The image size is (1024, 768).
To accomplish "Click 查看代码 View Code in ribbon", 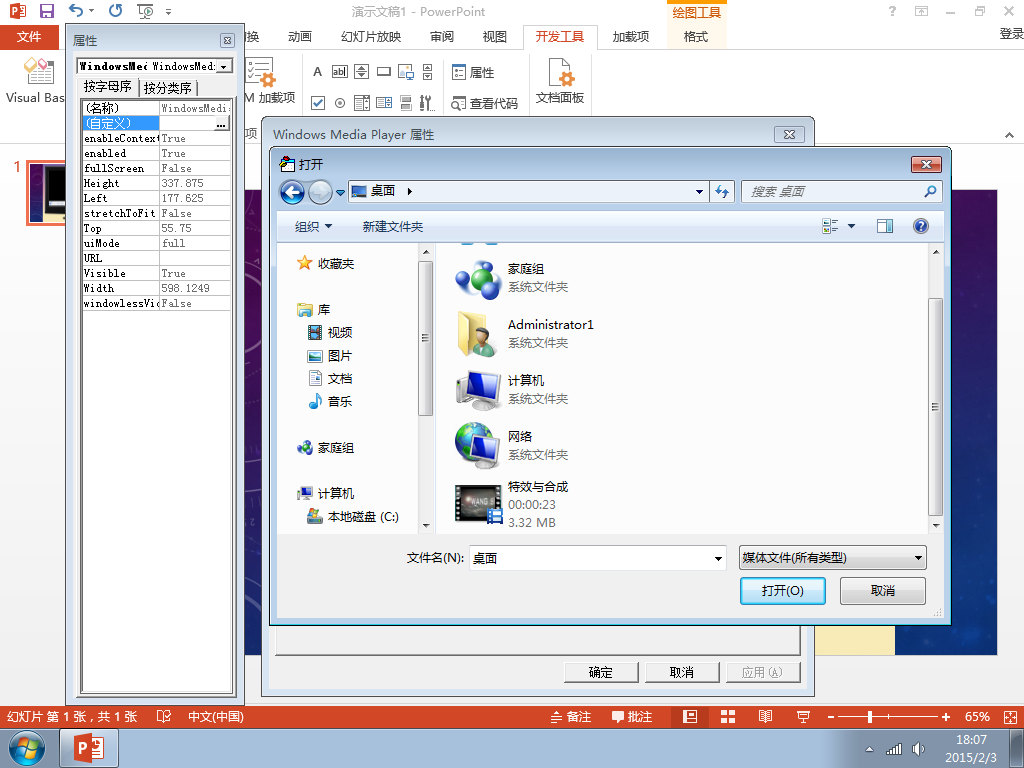I will coord(485,103).
